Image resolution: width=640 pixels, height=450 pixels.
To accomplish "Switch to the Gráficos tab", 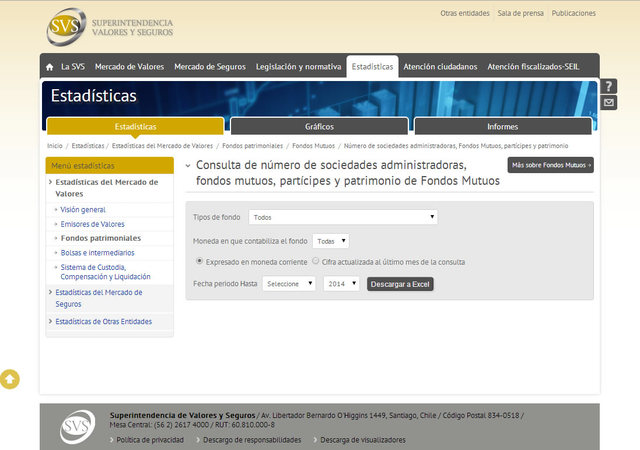I will (x=319, y=127).
